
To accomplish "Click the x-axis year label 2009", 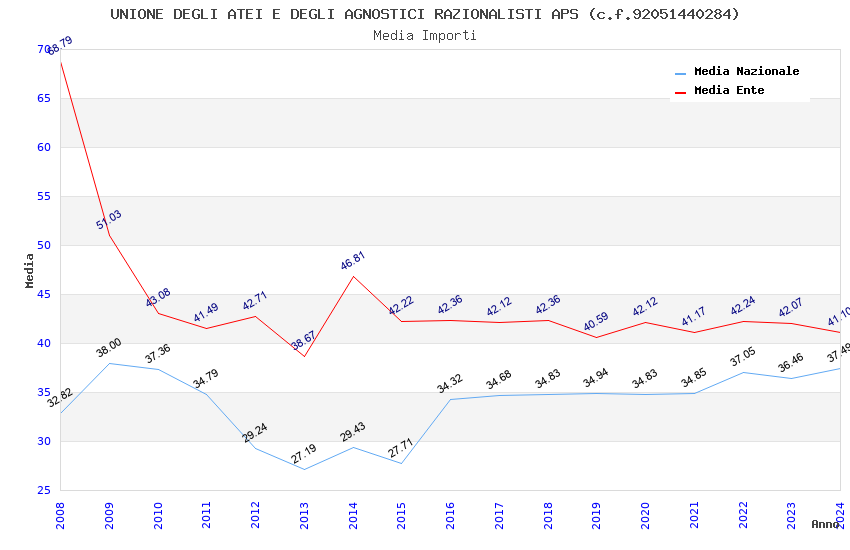I will pyautogui.click(x=109, y=515).
